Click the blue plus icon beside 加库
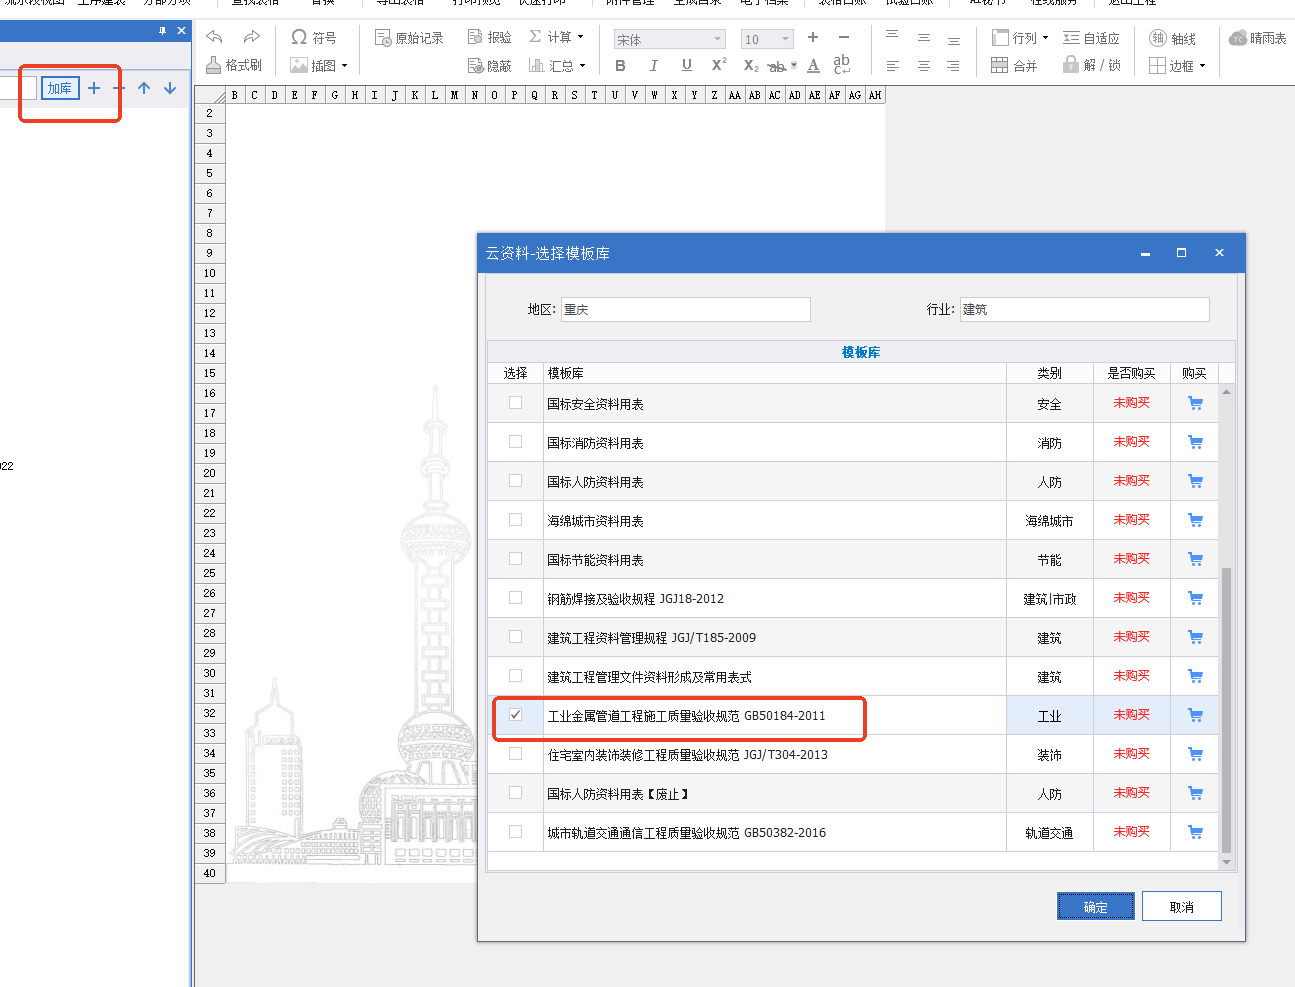This screenshot has width=1295, height=987. (x=94, y=88)
